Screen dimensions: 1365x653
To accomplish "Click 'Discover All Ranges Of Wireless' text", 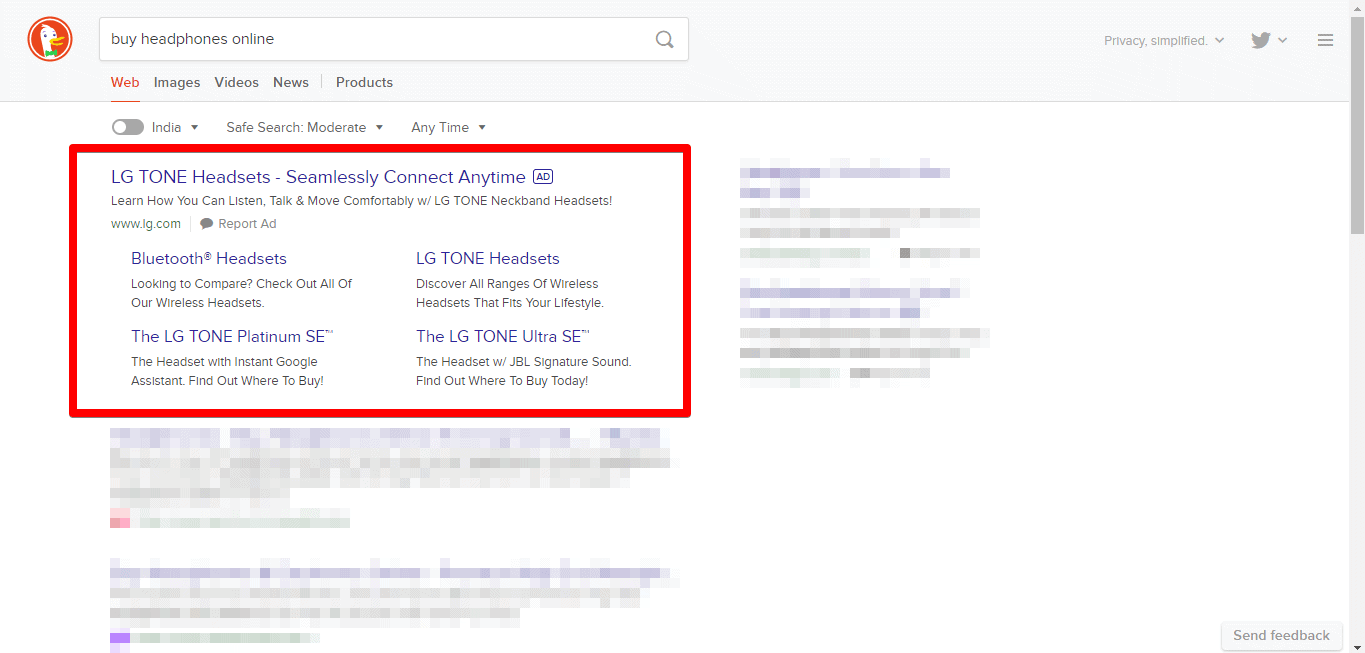I will point(507,284).
